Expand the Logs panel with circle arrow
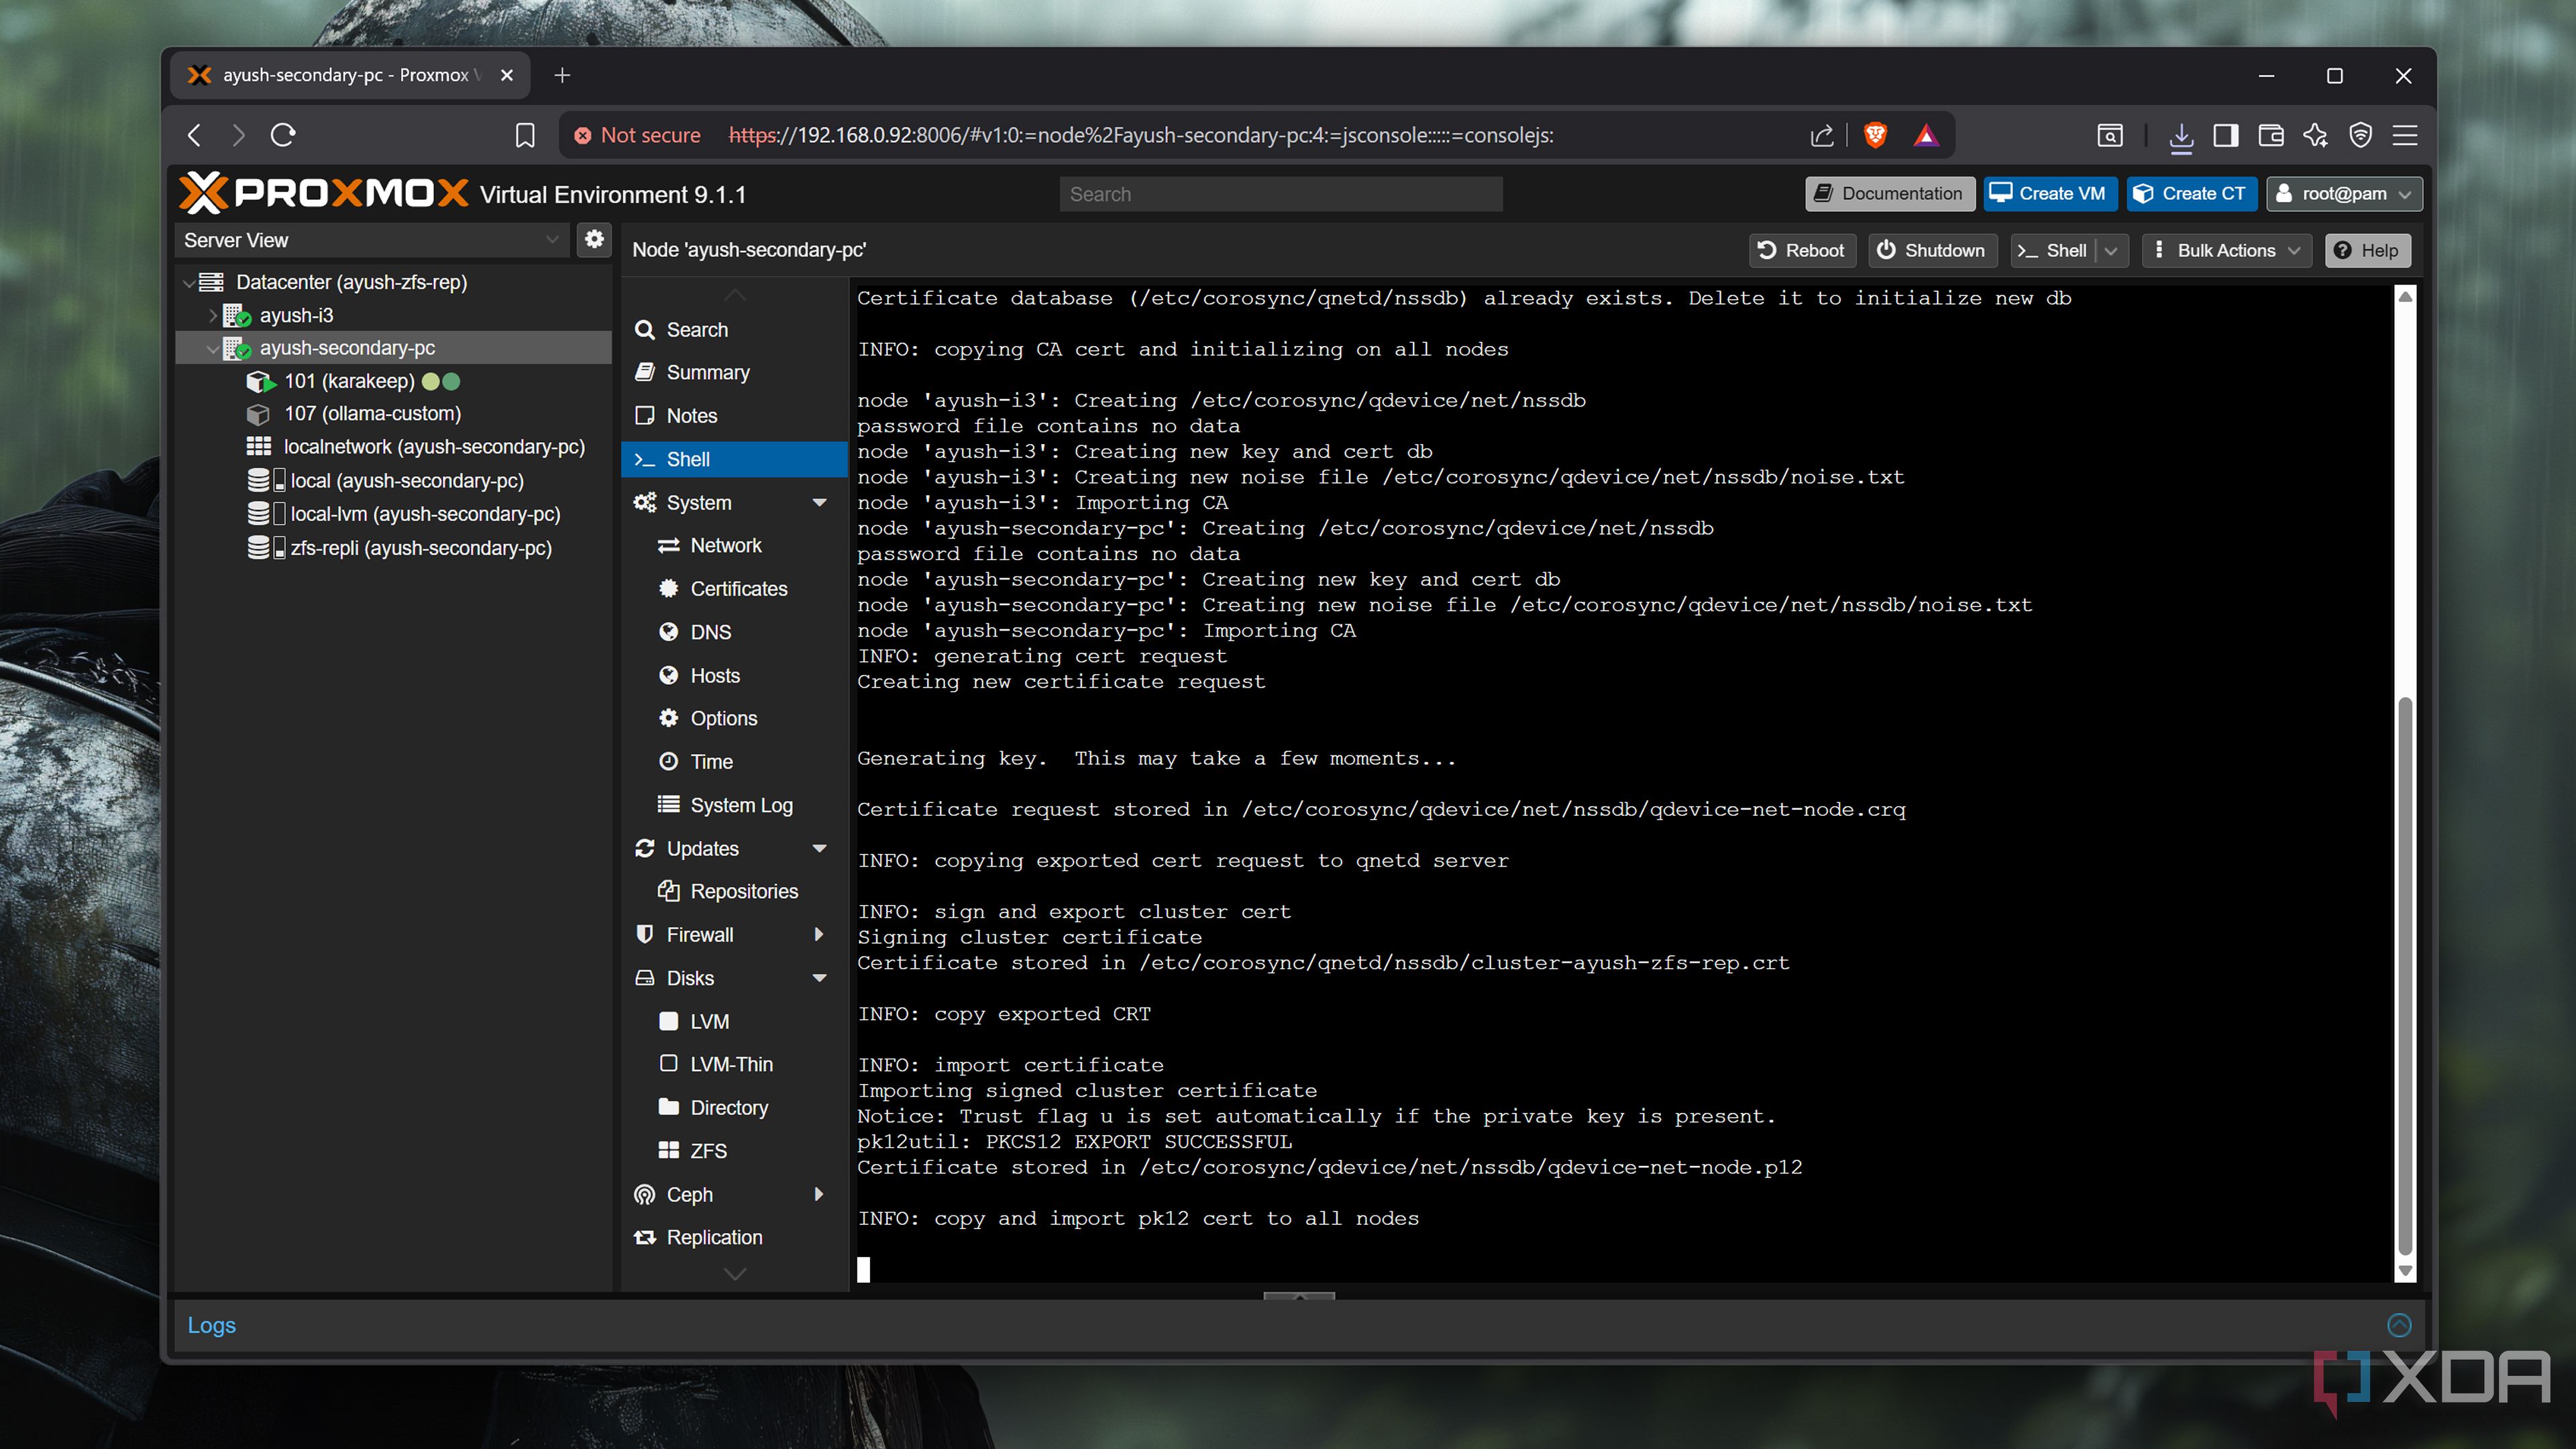 click(x=2399, y=1325)
